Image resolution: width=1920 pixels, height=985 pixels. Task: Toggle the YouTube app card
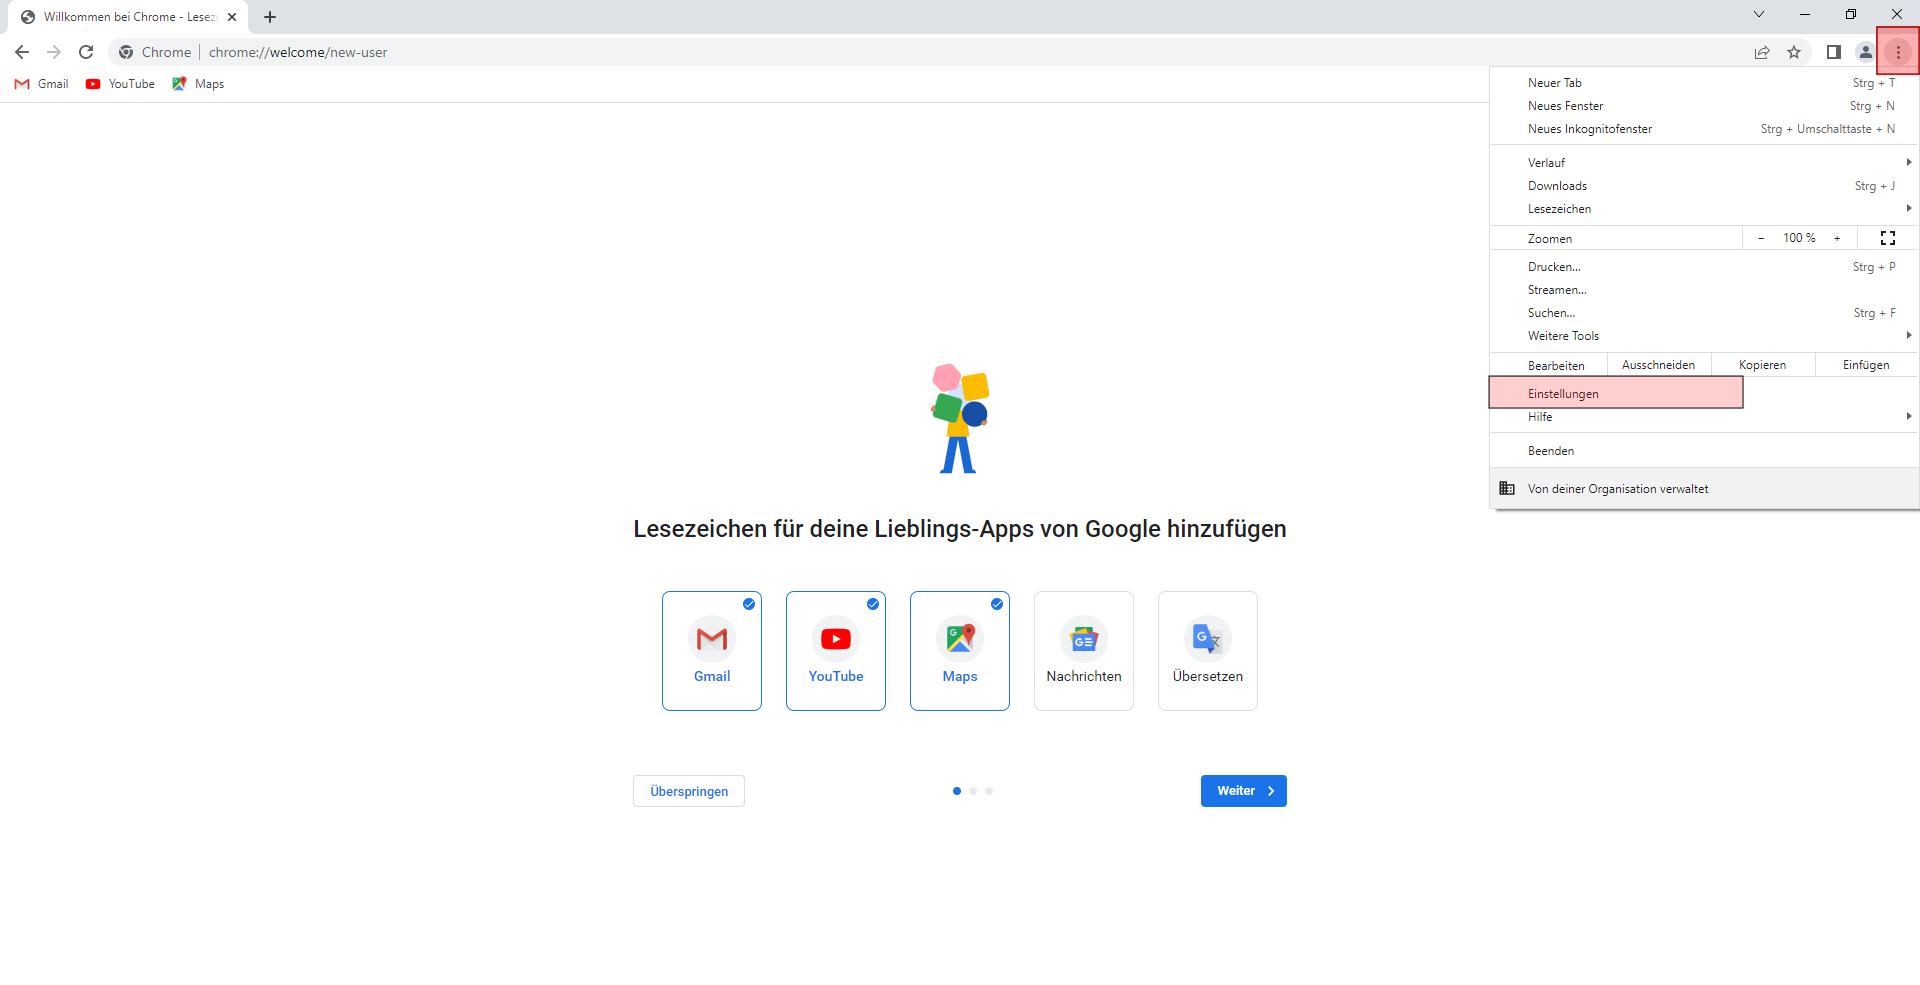coord(836,651)
